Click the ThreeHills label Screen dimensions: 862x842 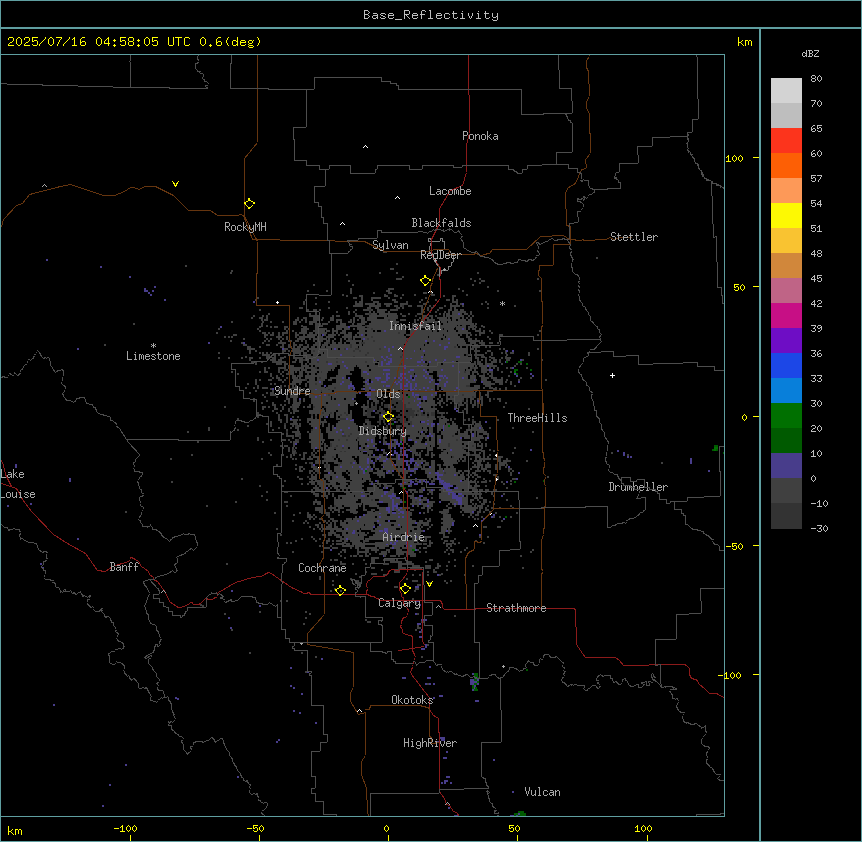pyautogui.click(x=537, y=418)
